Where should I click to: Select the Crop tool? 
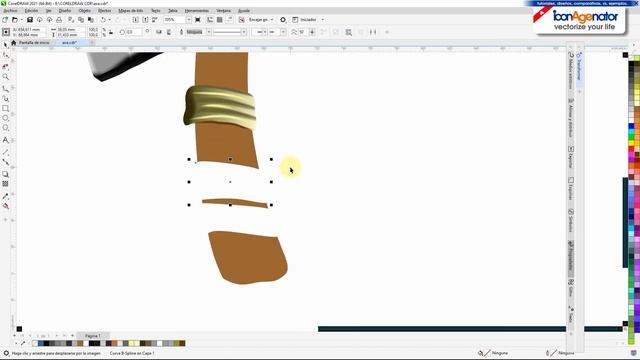[x=5, y=66]
